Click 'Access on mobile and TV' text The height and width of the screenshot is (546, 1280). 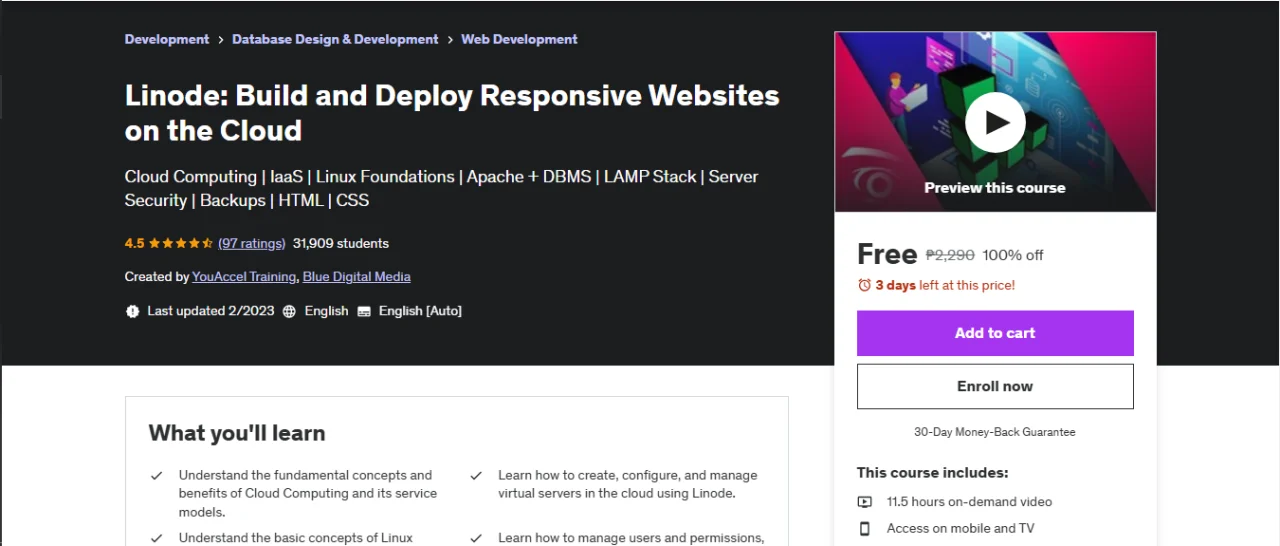point(960,528)
